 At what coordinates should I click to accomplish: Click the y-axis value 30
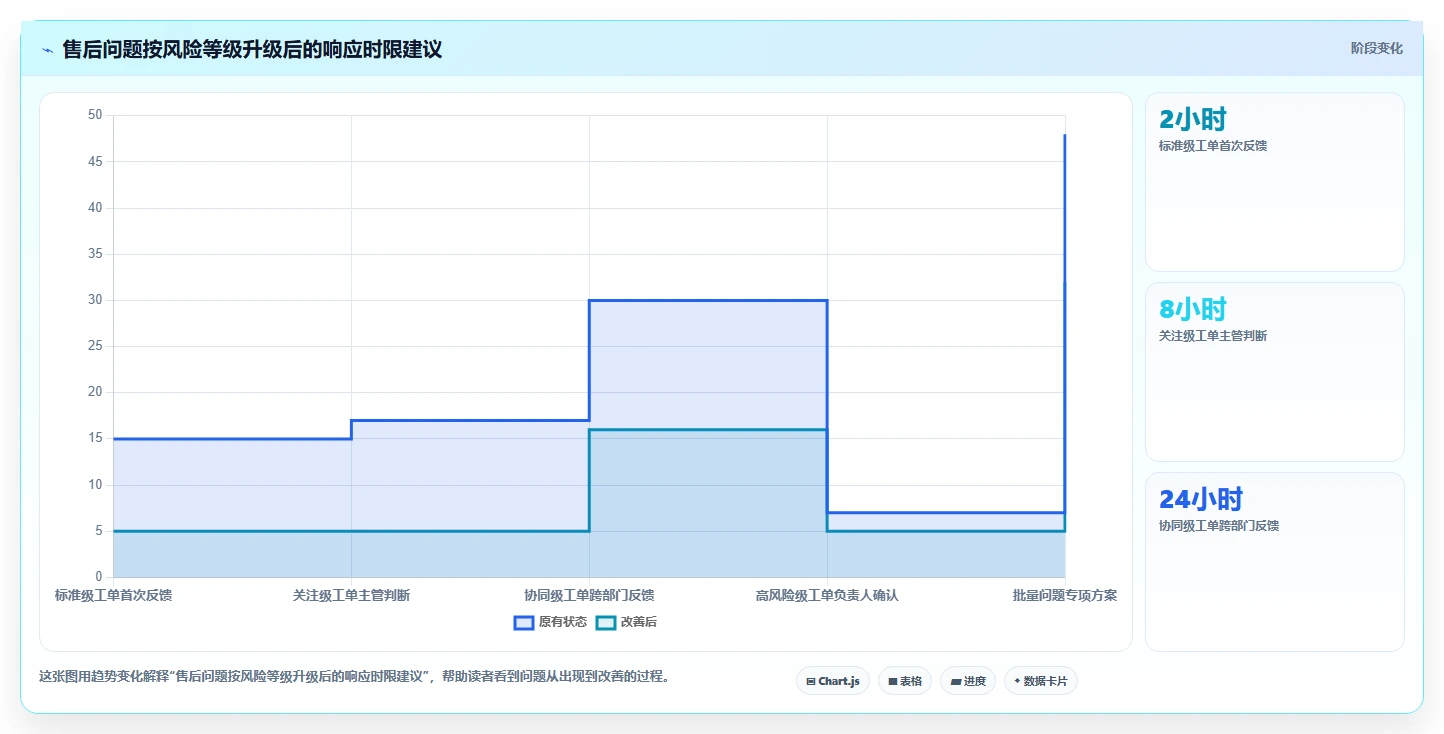pos(96,300)
